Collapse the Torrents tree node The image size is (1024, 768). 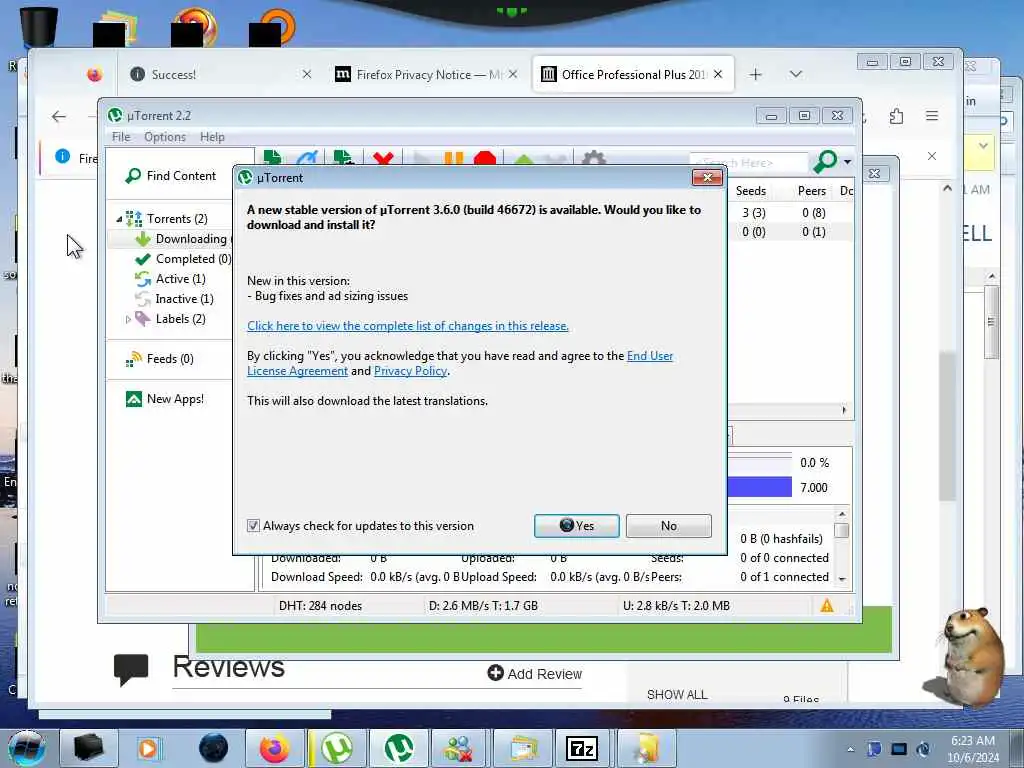(x=119, y=219)
